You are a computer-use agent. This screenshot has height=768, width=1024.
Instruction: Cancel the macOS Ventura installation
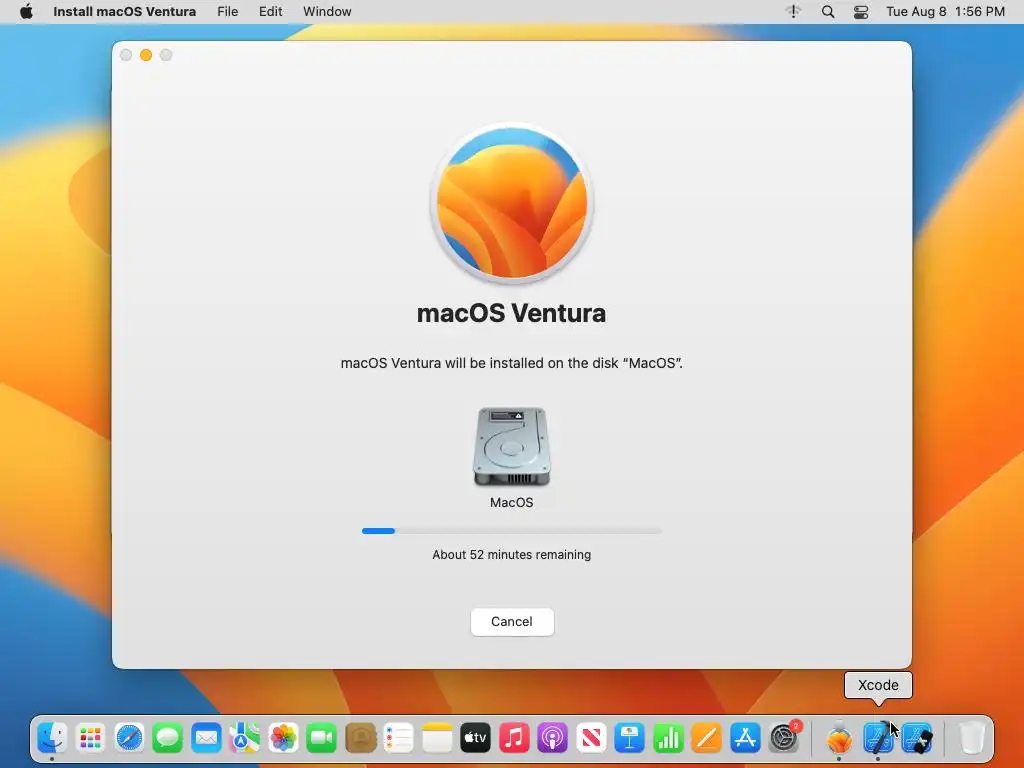tap(512, 622)
